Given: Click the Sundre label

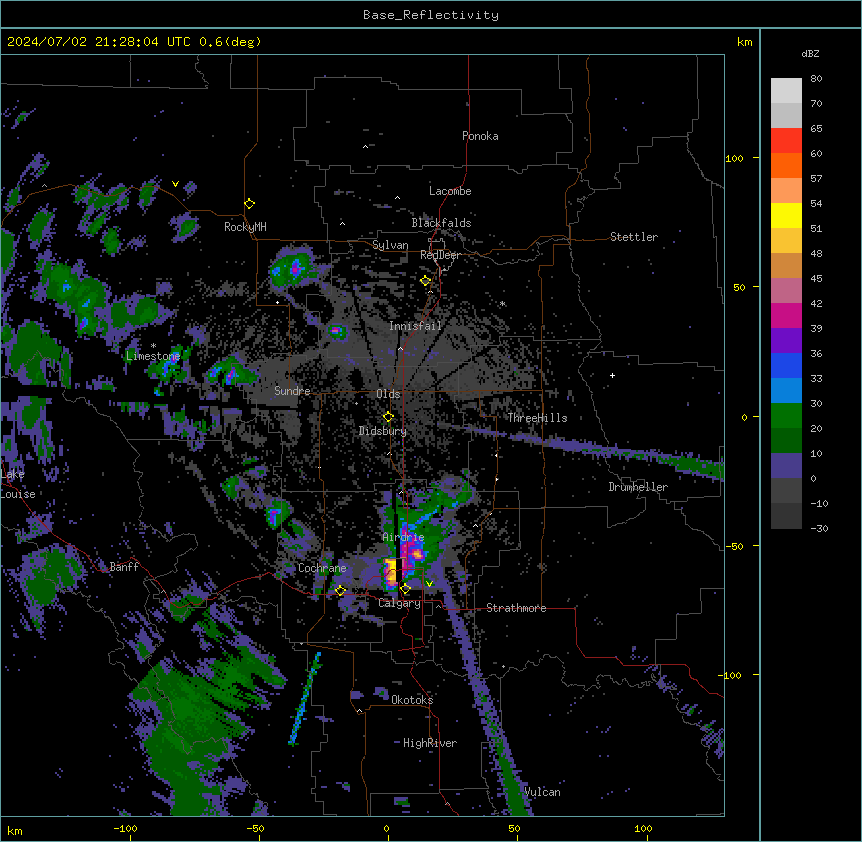Looking at the screenshot, I should (x=292, y=391).
